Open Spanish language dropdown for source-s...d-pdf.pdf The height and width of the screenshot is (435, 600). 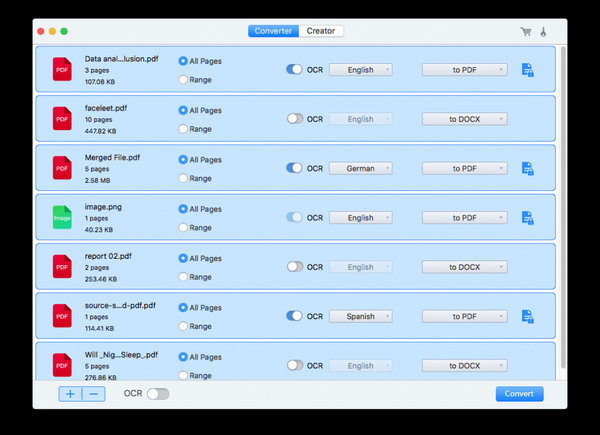[x=361, y=317]
